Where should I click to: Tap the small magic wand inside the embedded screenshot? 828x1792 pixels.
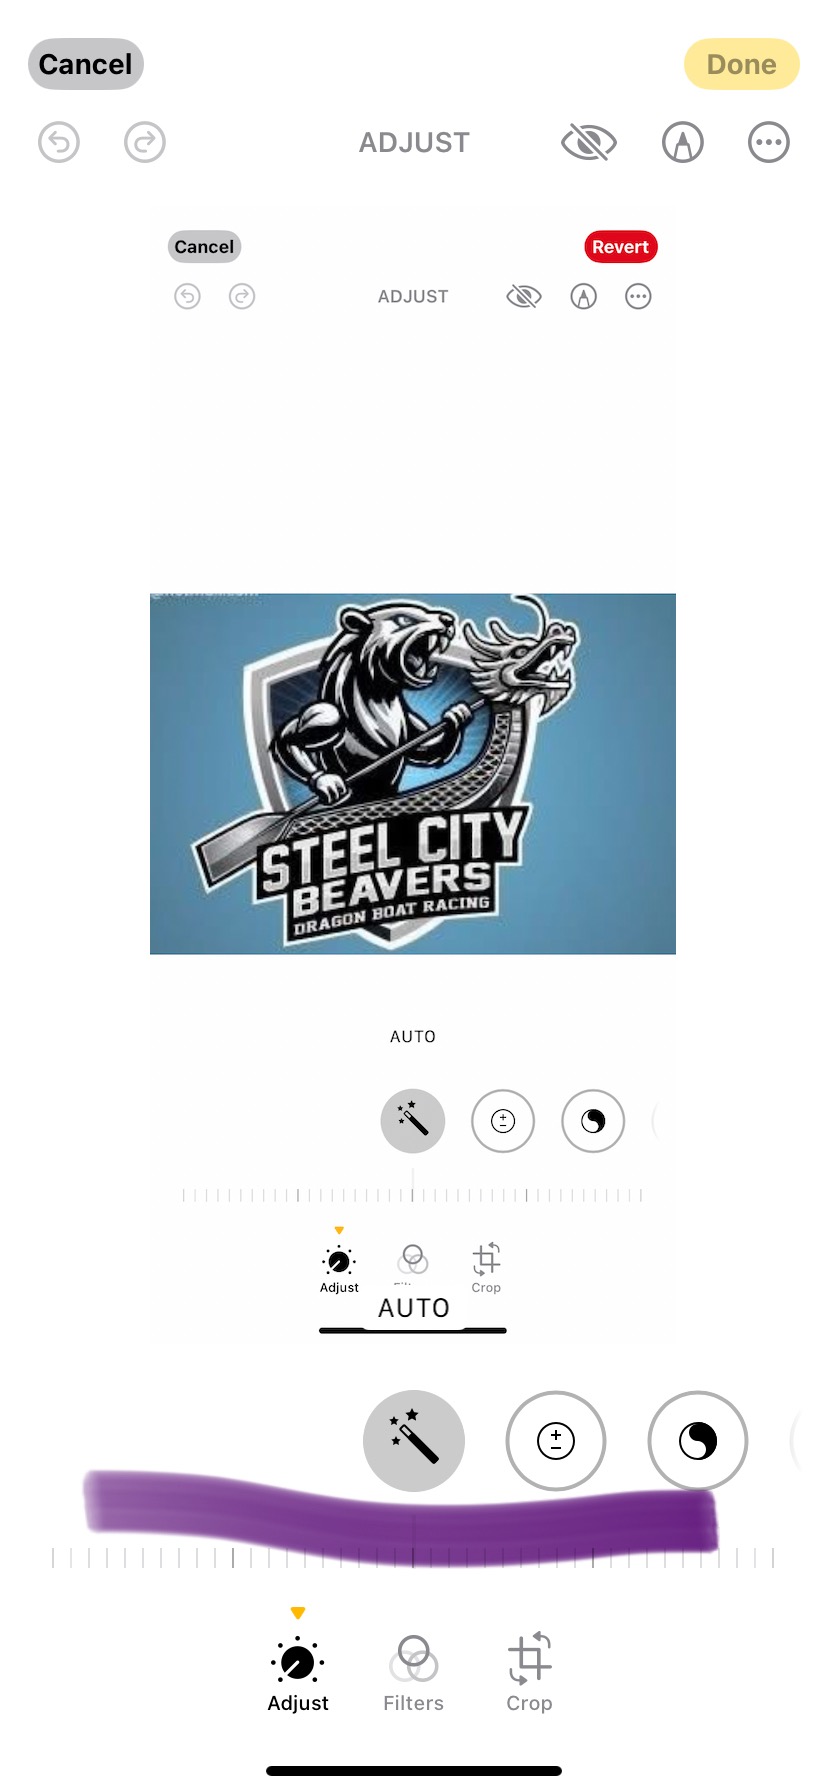pos(413,1121)
